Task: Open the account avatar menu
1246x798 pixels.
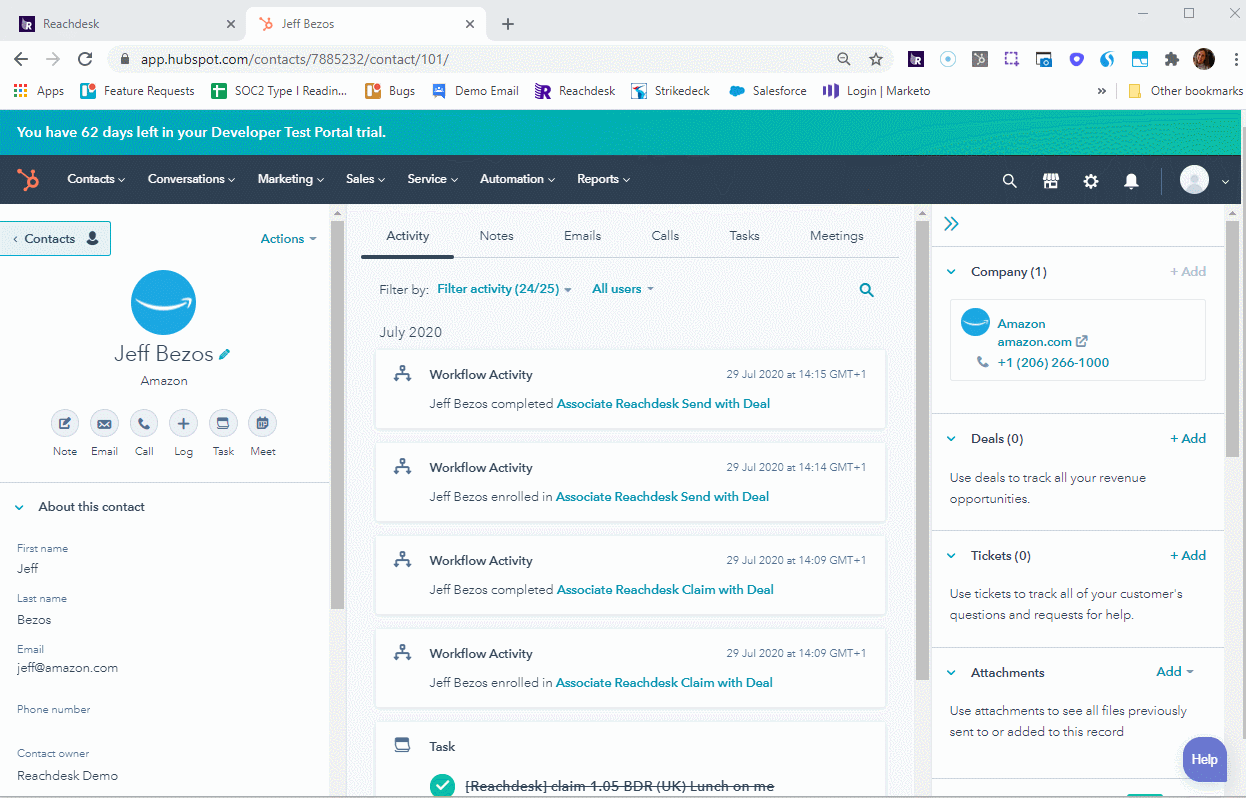Action: pos(1204,180)
